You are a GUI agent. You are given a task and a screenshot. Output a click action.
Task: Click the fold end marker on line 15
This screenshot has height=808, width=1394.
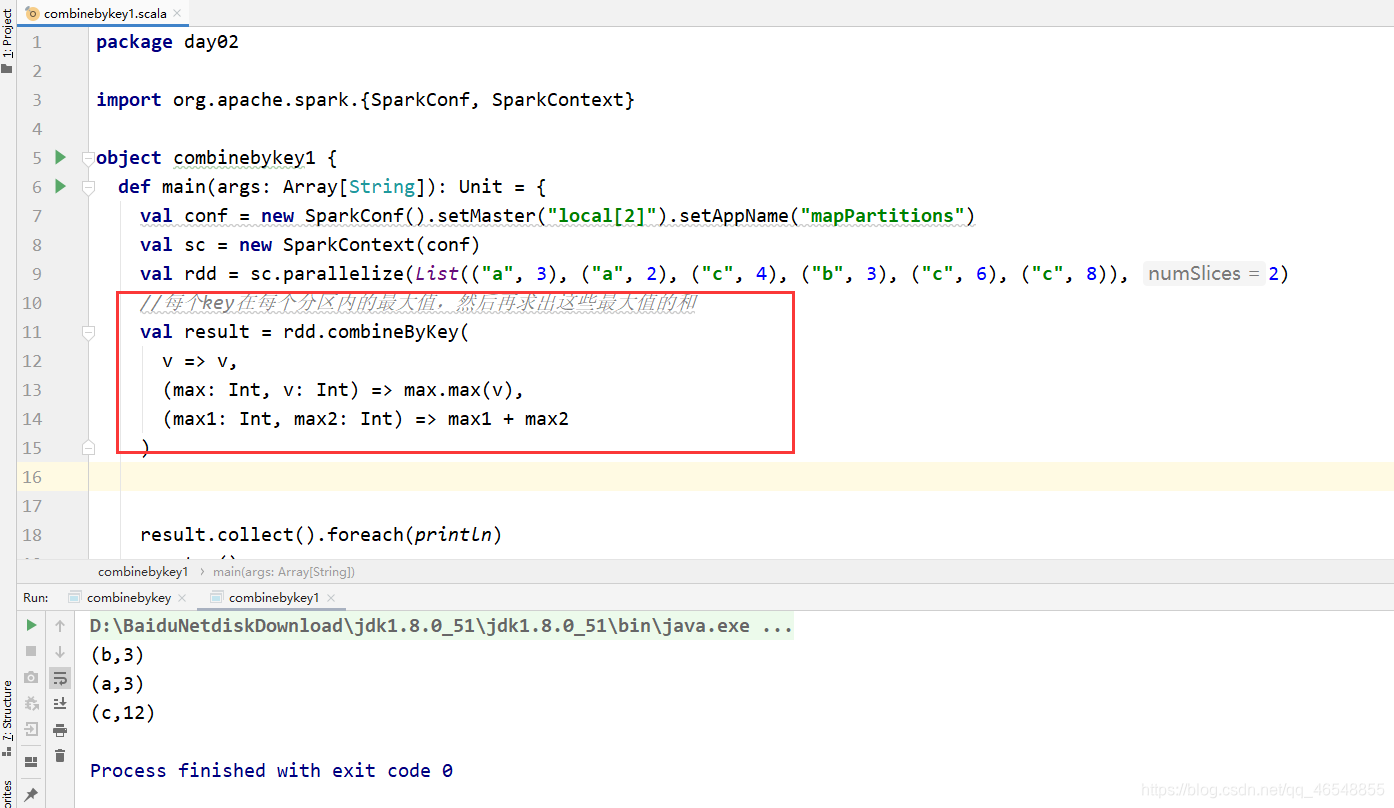pos(88,447)
